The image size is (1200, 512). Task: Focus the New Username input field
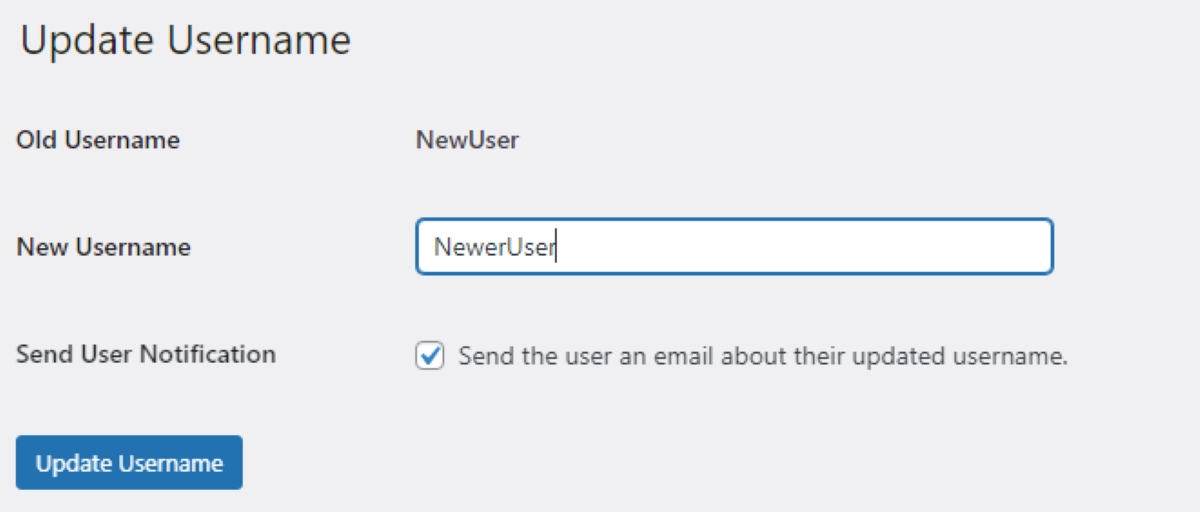click(x=734, y=247)
